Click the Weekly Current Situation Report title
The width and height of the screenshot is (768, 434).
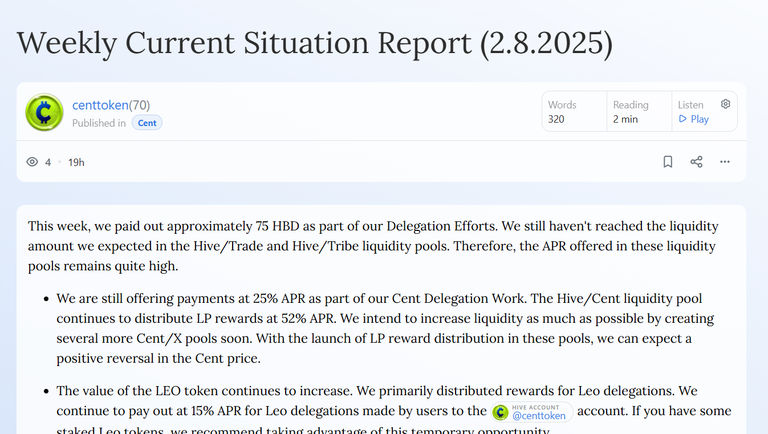(315, 44)
